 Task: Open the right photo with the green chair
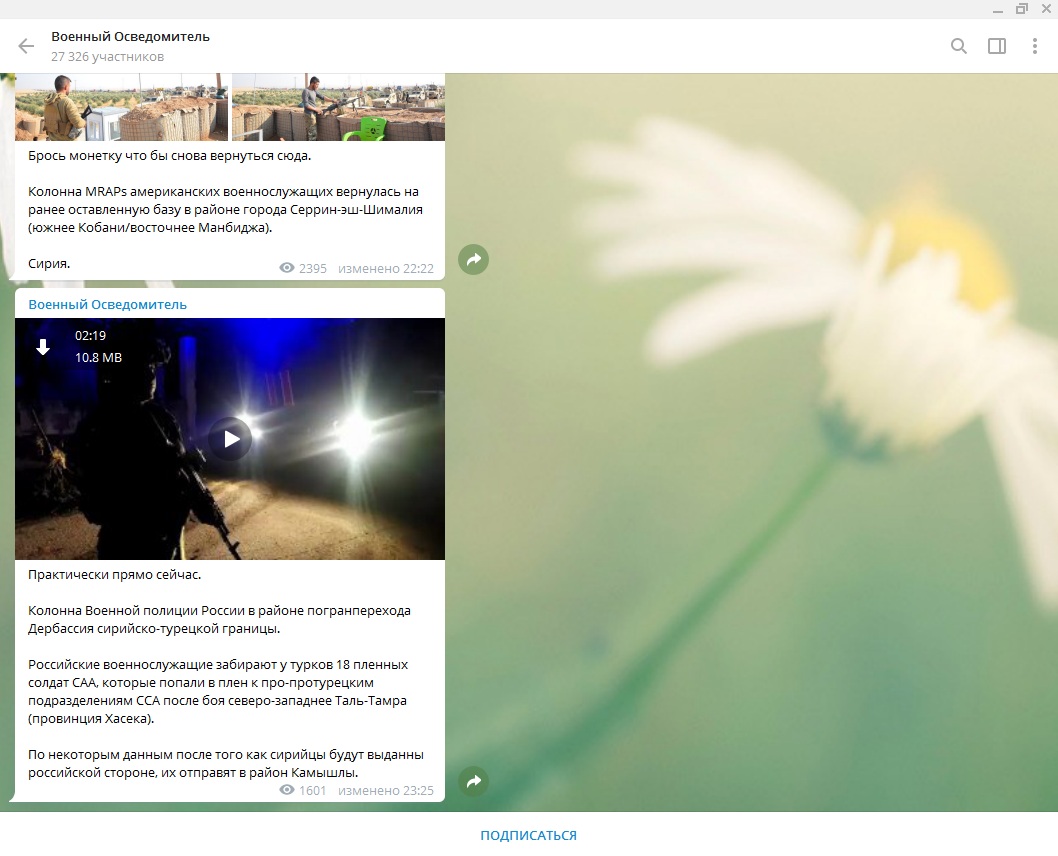[x=338, y=107]
